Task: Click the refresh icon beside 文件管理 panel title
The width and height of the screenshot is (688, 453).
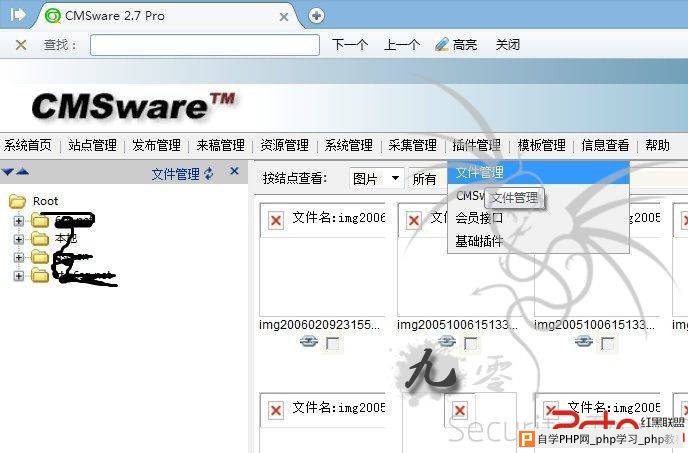Action: pyautogui.click(x=209, y=174)
